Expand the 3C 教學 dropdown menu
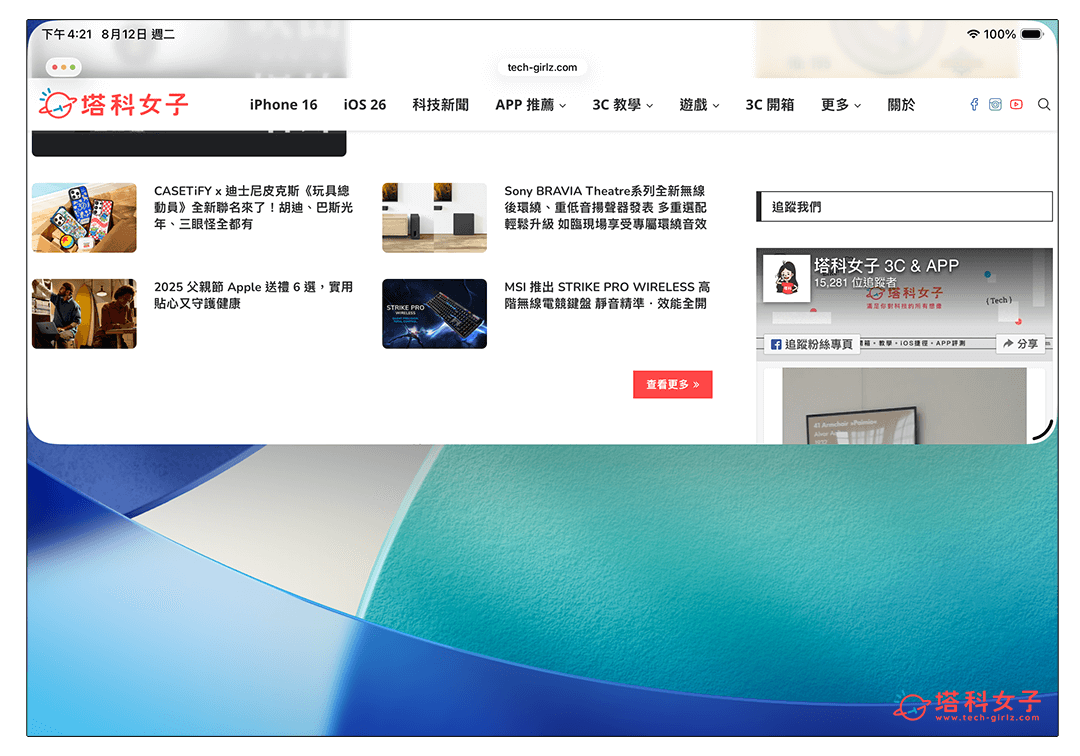This screenshot has height=756, width=1080. 622,104
